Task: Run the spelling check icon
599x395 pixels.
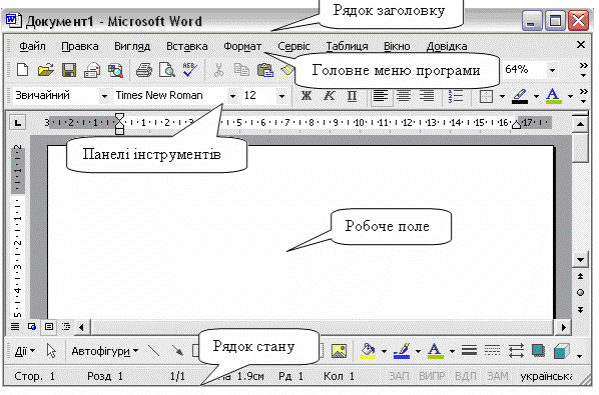Action: (x=190, y=70)
